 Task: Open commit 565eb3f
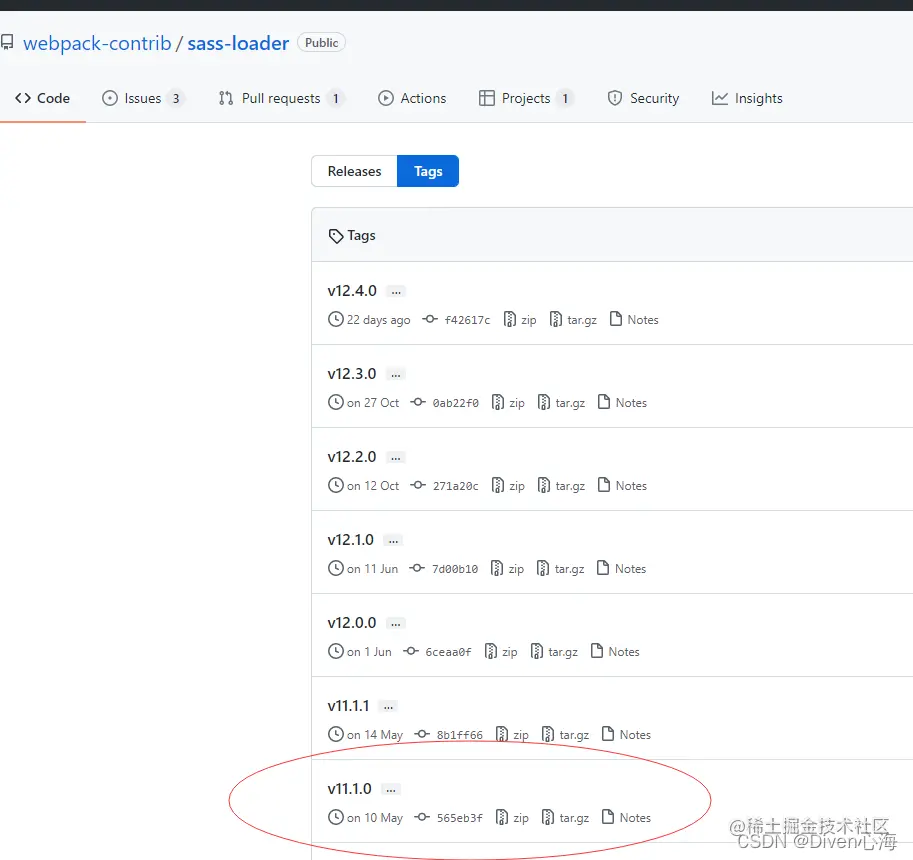tap(449, 817)
